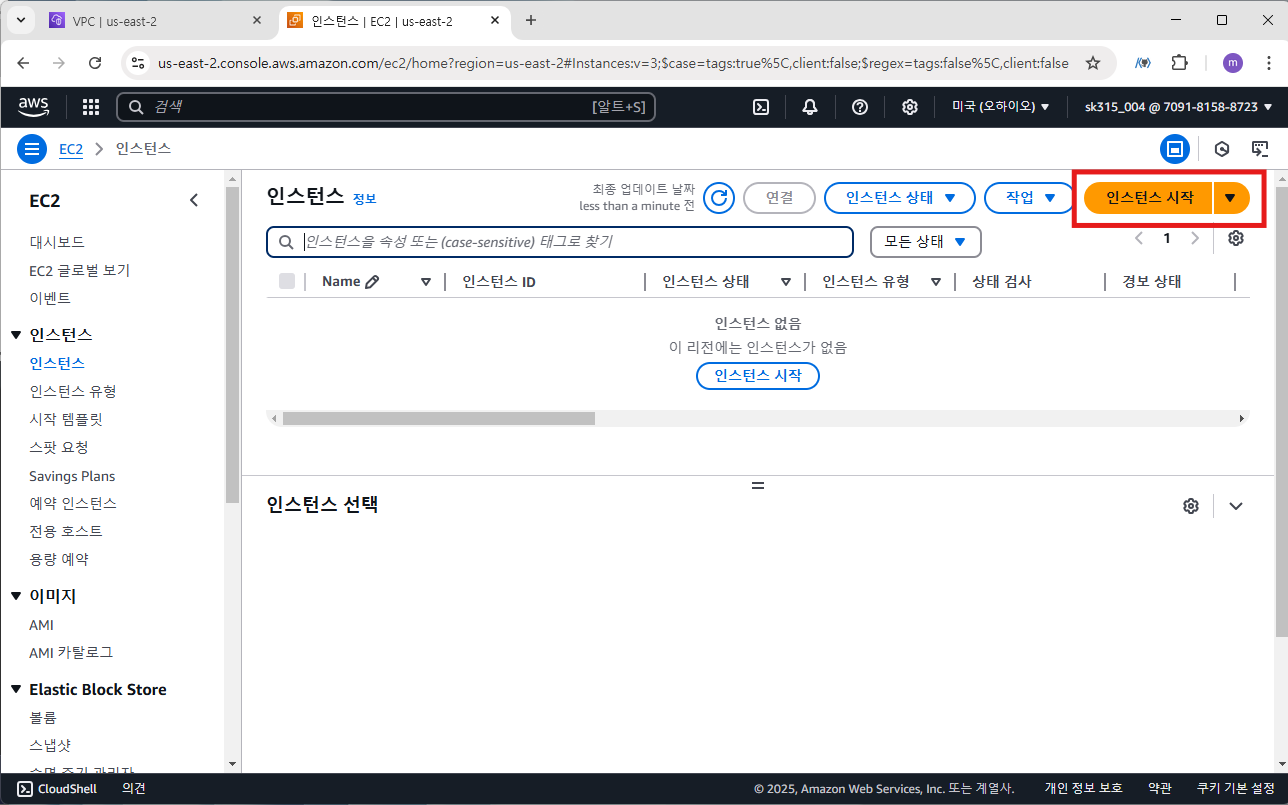Open the instances table preferences gear
This screenshot has height=805, width=1288.
(x=1236, y=238)
